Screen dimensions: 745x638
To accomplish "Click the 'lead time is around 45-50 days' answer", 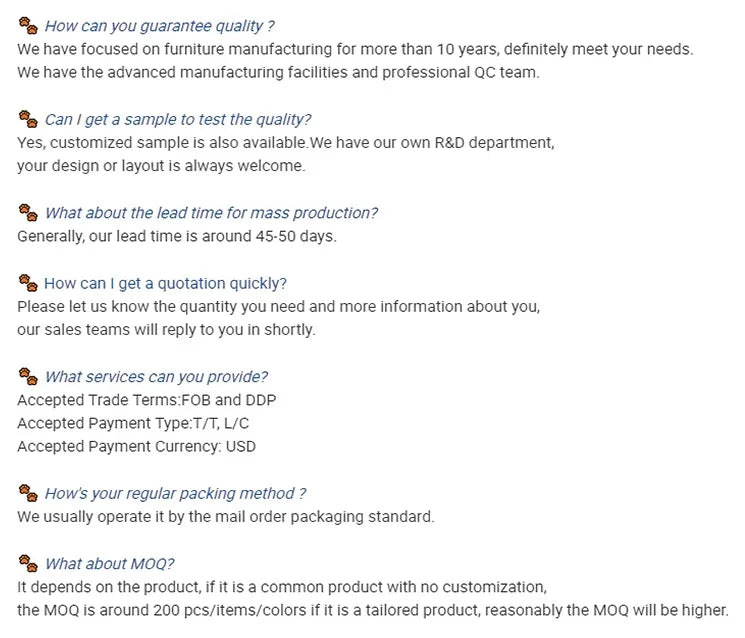I will point(177,236).
